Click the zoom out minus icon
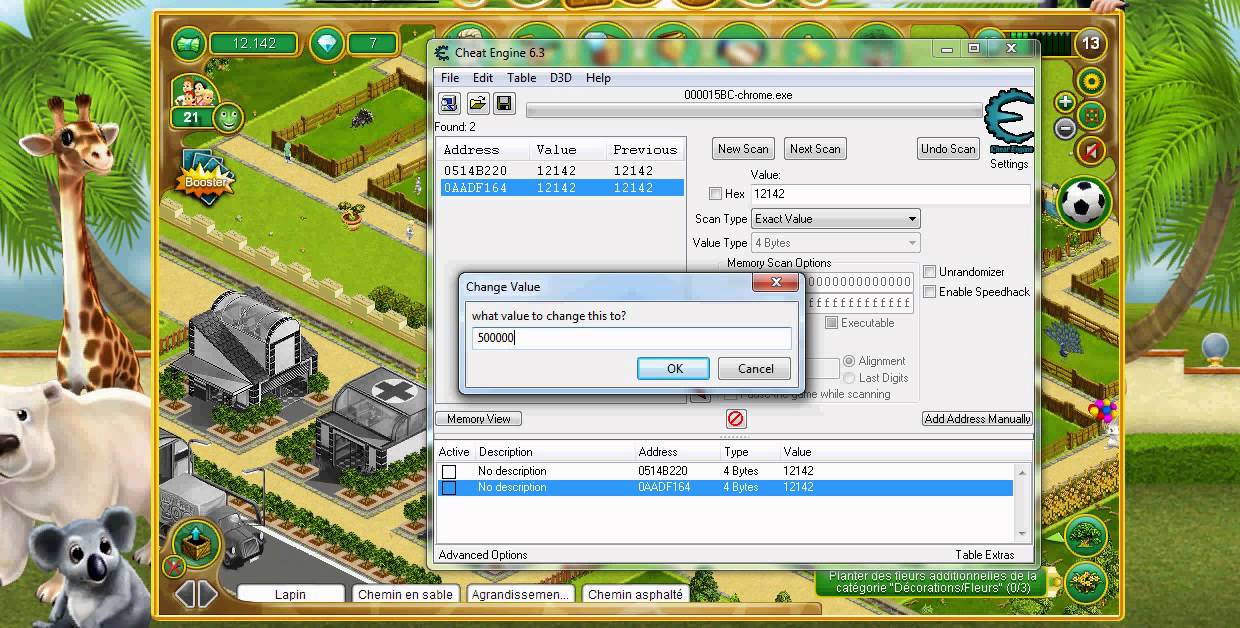The height and width of the screenshot is (628, 1240). (1065, 127)
